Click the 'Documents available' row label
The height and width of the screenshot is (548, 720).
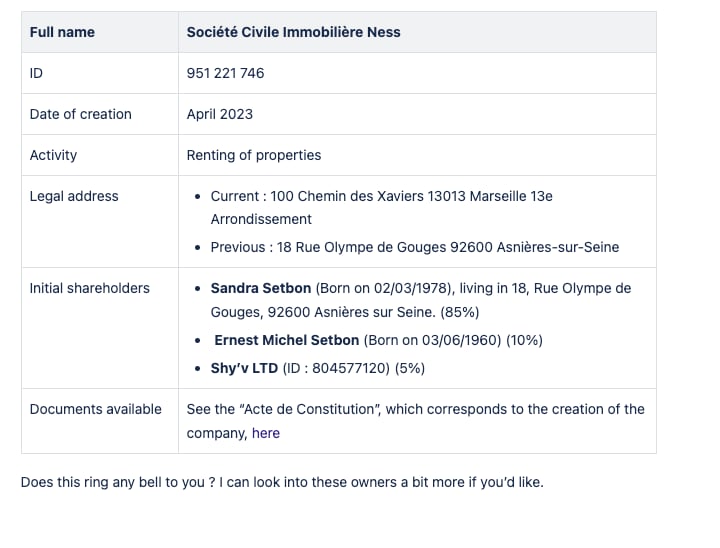(x=96, y=409)
